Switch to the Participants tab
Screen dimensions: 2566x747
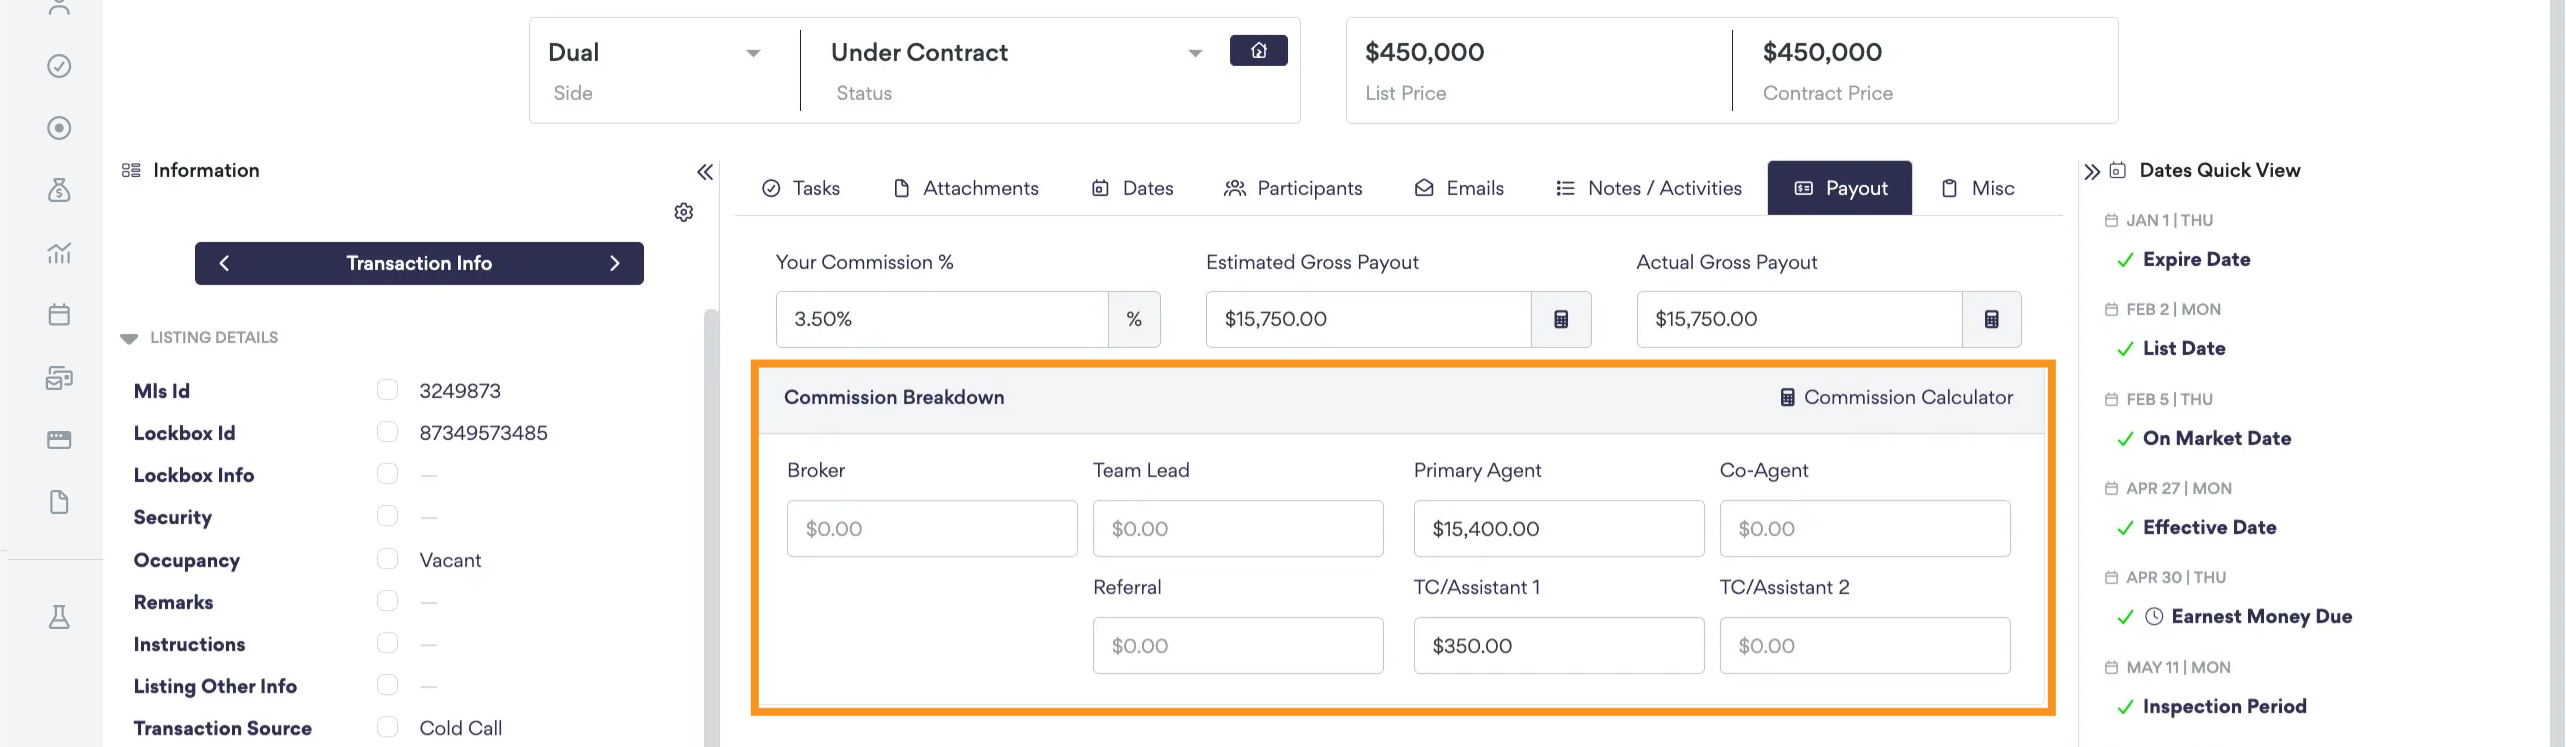(x=1293, y=188)
